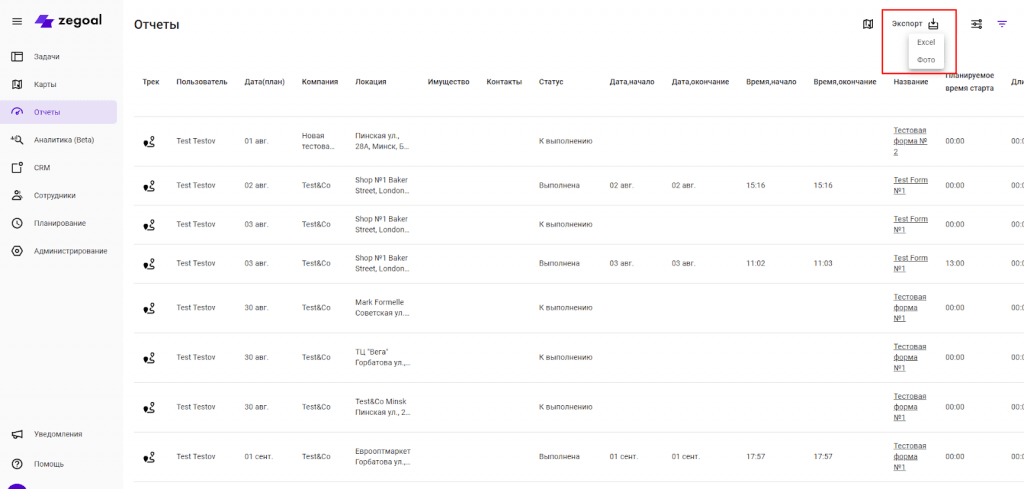
Task: Expand the Экспорт dropdown
Action: click(915, 24)
